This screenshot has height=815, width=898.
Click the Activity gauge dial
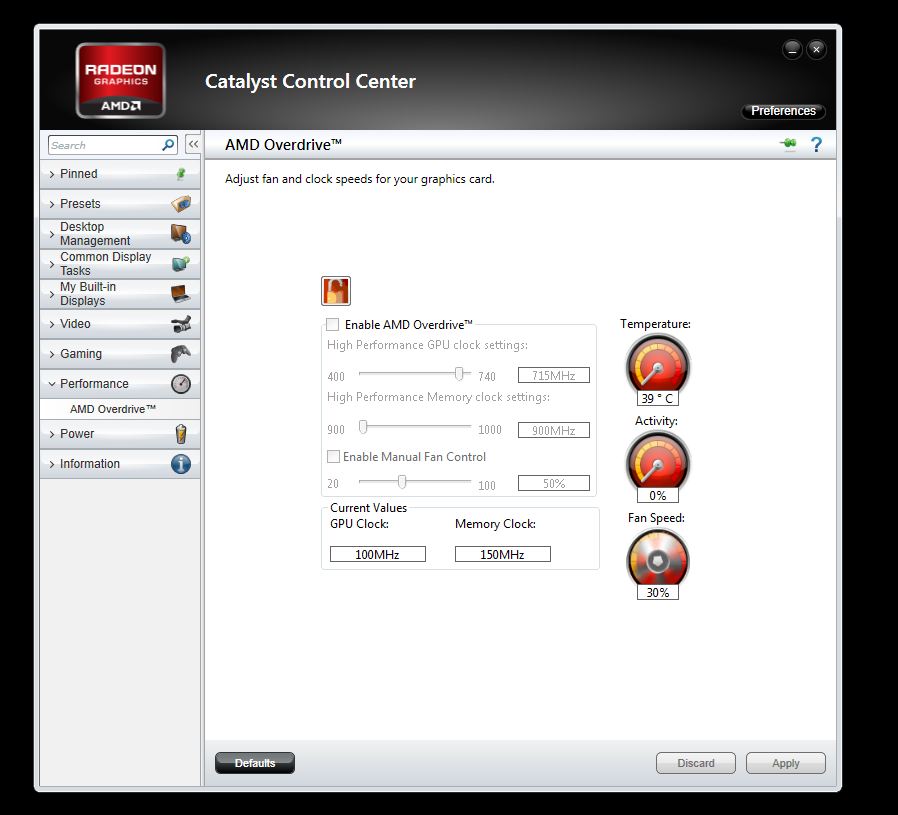coord(657,462)
